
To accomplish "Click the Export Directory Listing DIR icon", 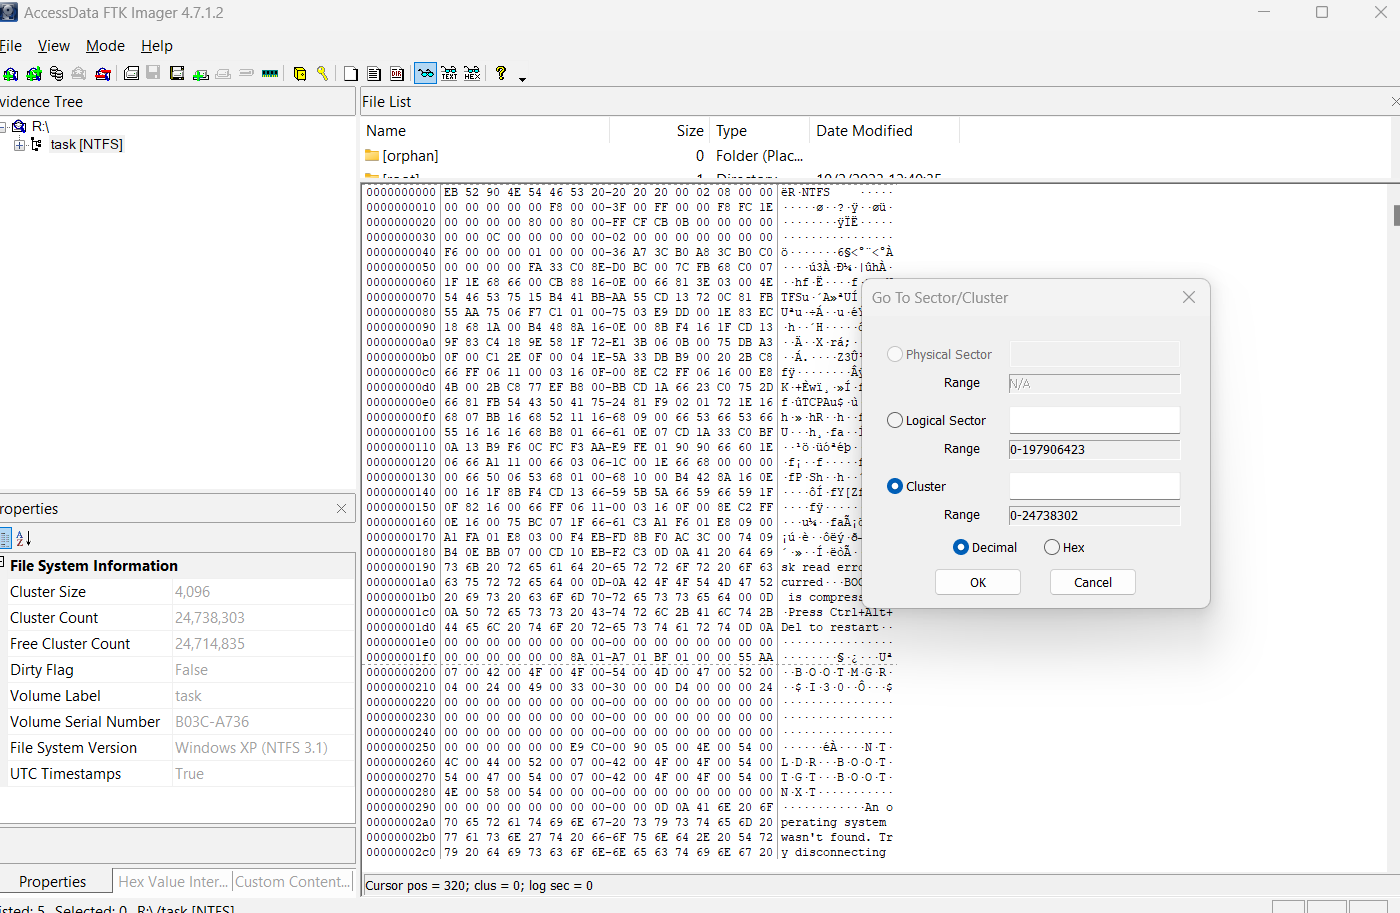I will [397, 73].
